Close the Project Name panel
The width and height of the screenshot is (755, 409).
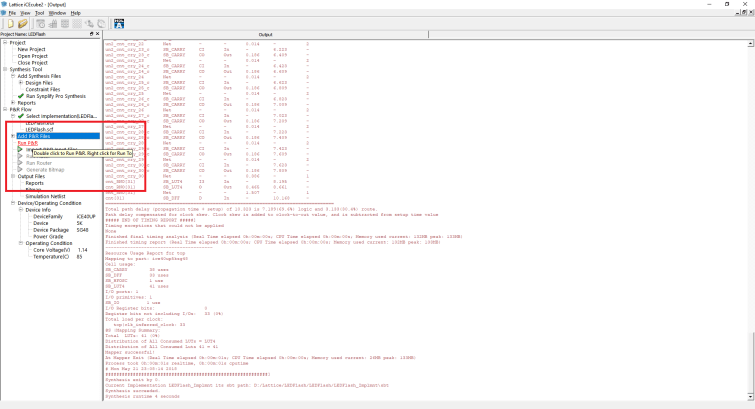pos(97,34)
